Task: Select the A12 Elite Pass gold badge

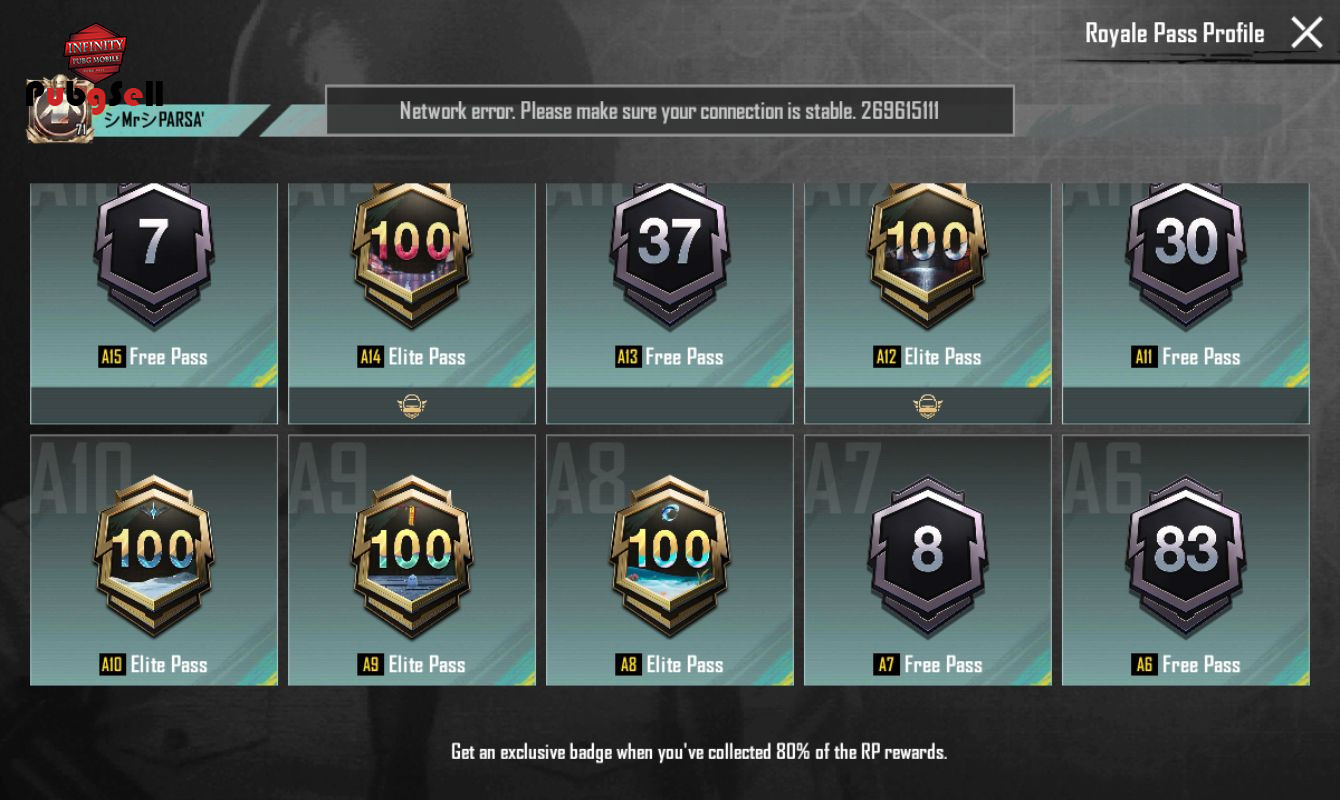Action: pyautogui.click(x=928, y=250)
